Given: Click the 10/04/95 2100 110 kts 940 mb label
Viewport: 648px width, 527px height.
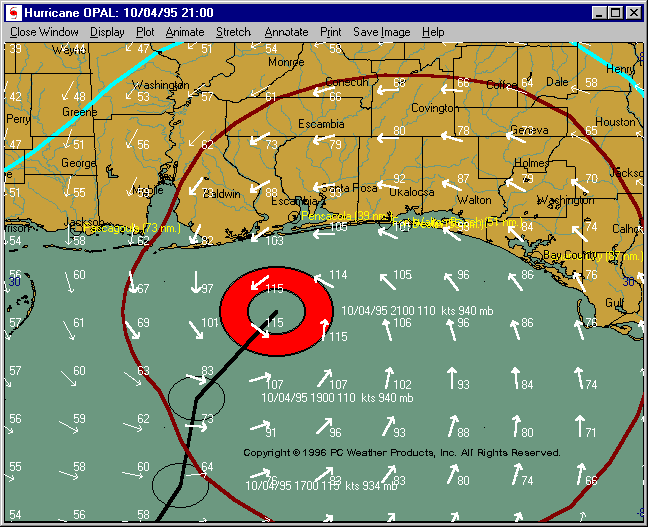Looking at the screenshot, I should click(417, 311).
